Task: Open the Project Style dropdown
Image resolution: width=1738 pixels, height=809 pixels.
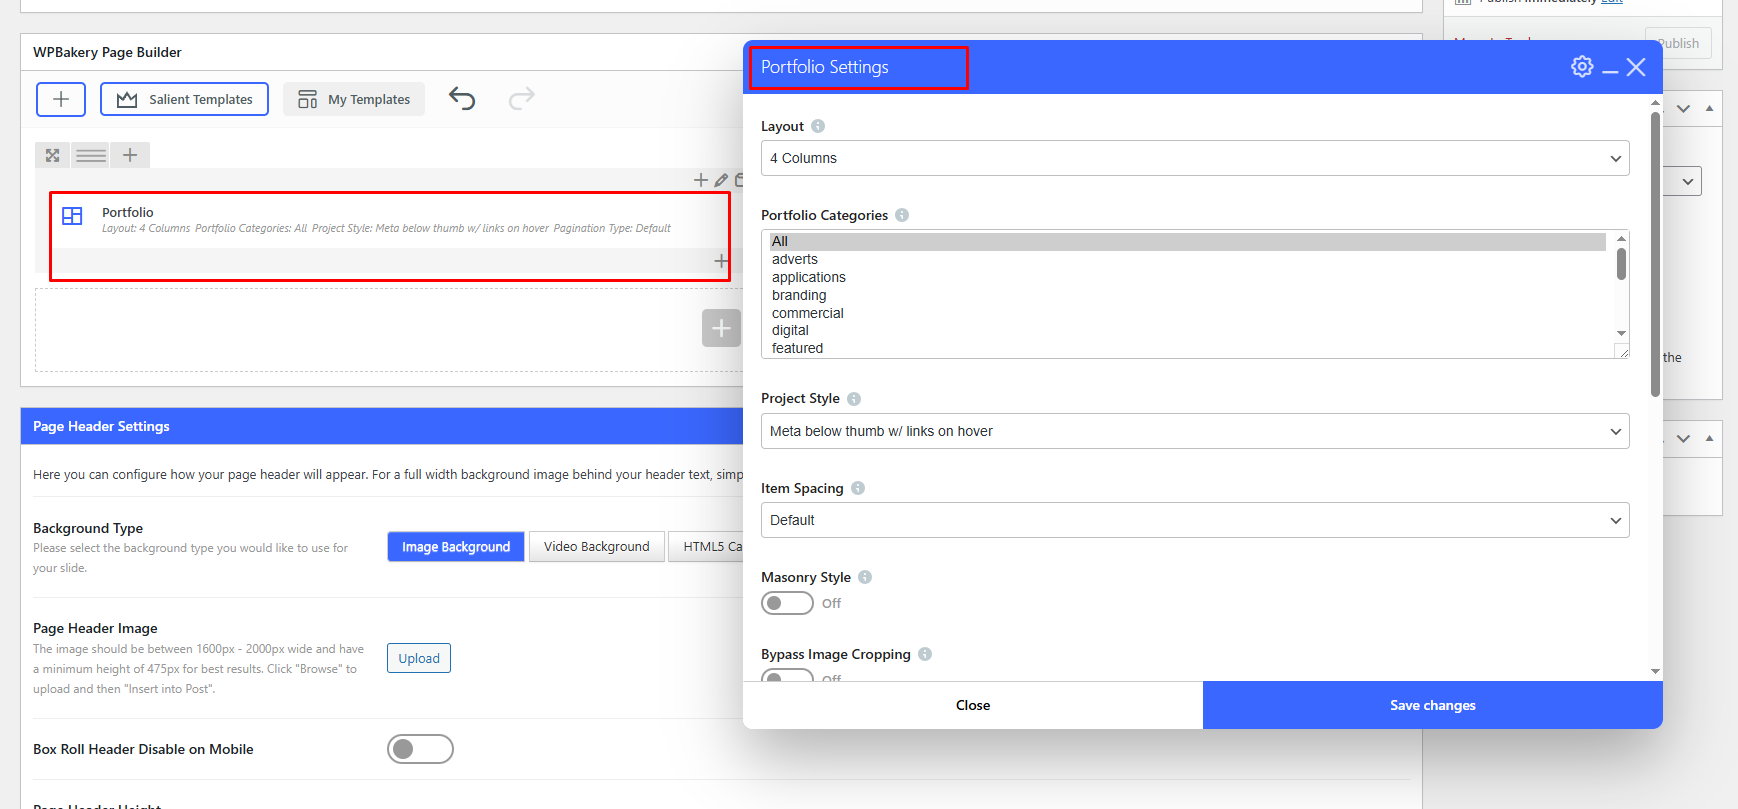Action: click(x=1194, y=431)
